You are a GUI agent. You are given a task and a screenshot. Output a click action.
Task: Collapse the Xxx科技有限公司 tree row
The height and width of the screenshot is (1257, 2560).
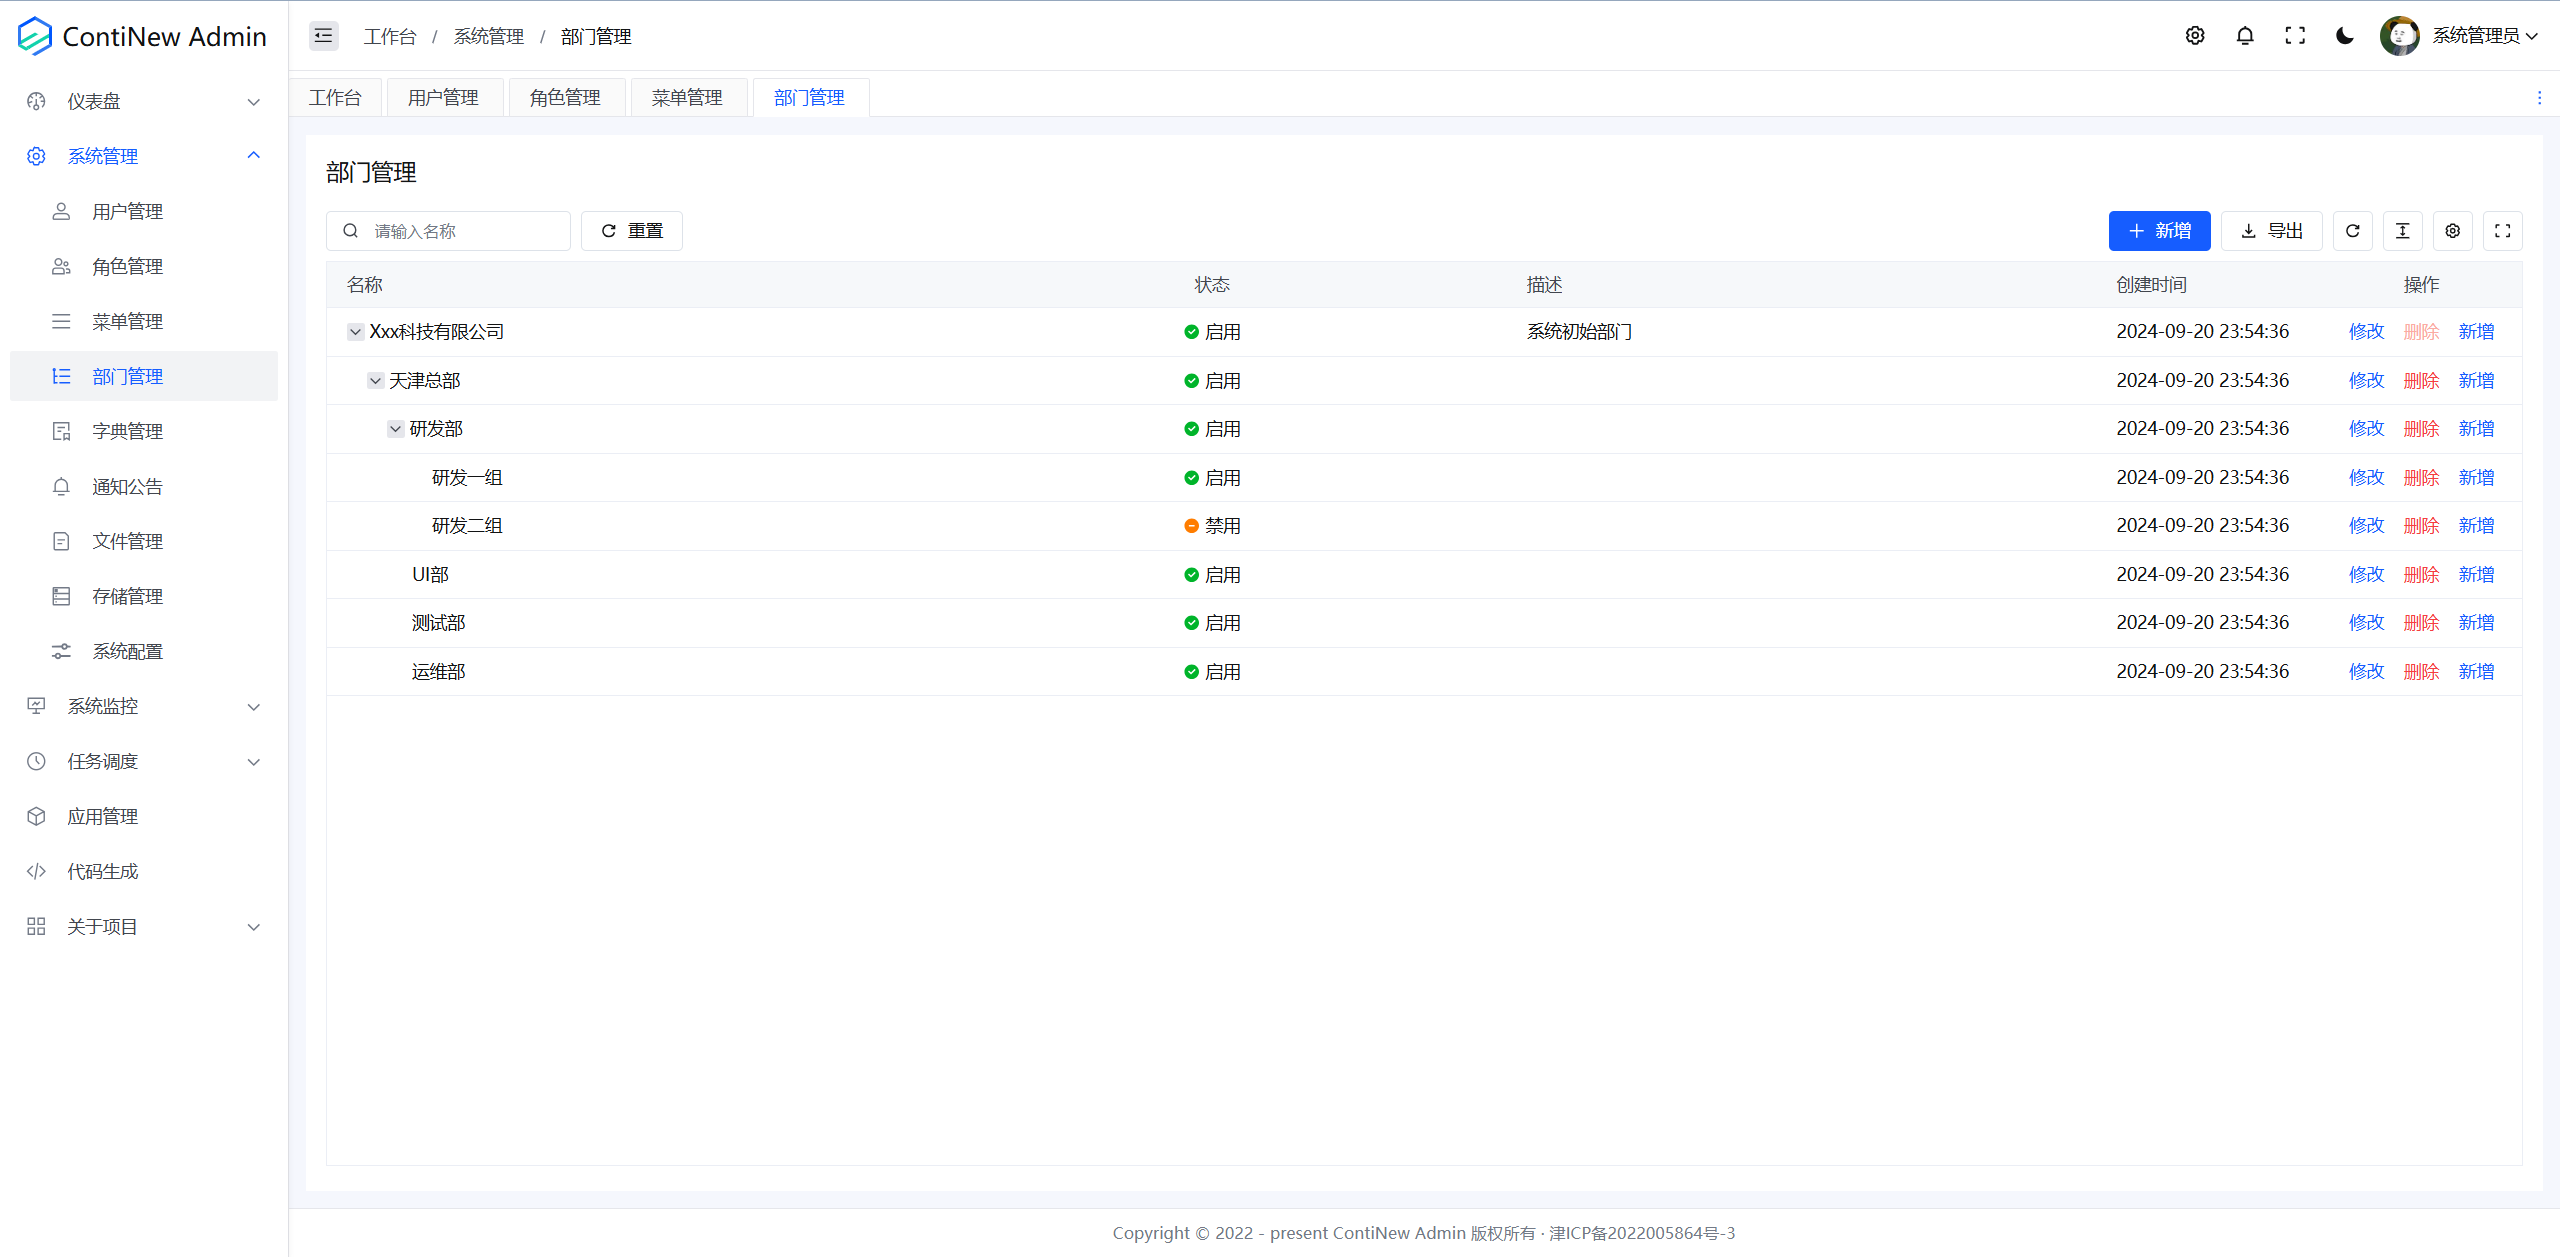(x=355, y=332)
